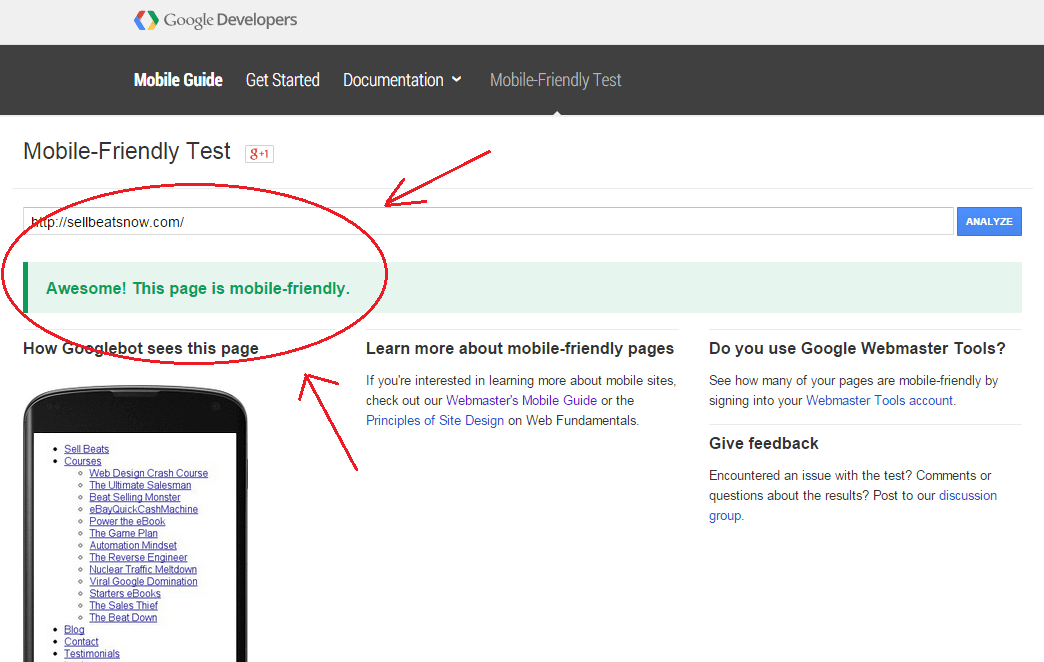Click 'Do you use Google Webmaster Tools?' heading
1044x662 pixels.
coord(857,348)
